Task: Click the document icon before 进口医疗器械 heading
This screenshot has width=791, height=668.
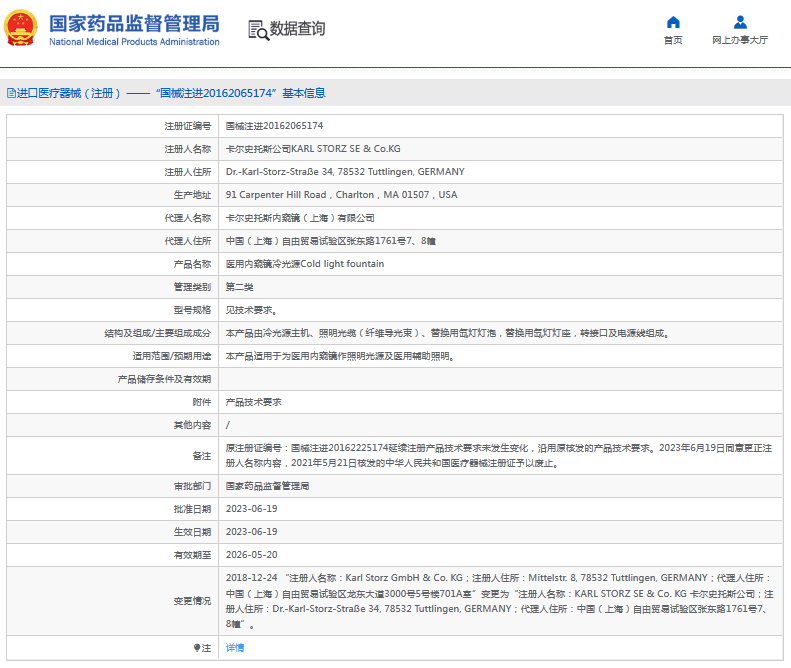Action: 11,93
